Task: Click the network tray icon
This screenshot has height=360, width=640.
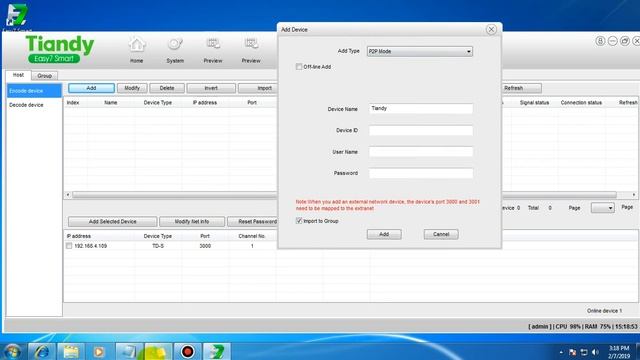Action: coord(584,352)
